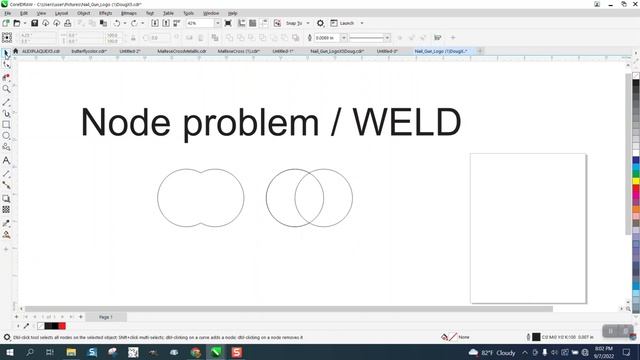Select the Connector tool
The image size is (640, 360).
pos(6,185)
